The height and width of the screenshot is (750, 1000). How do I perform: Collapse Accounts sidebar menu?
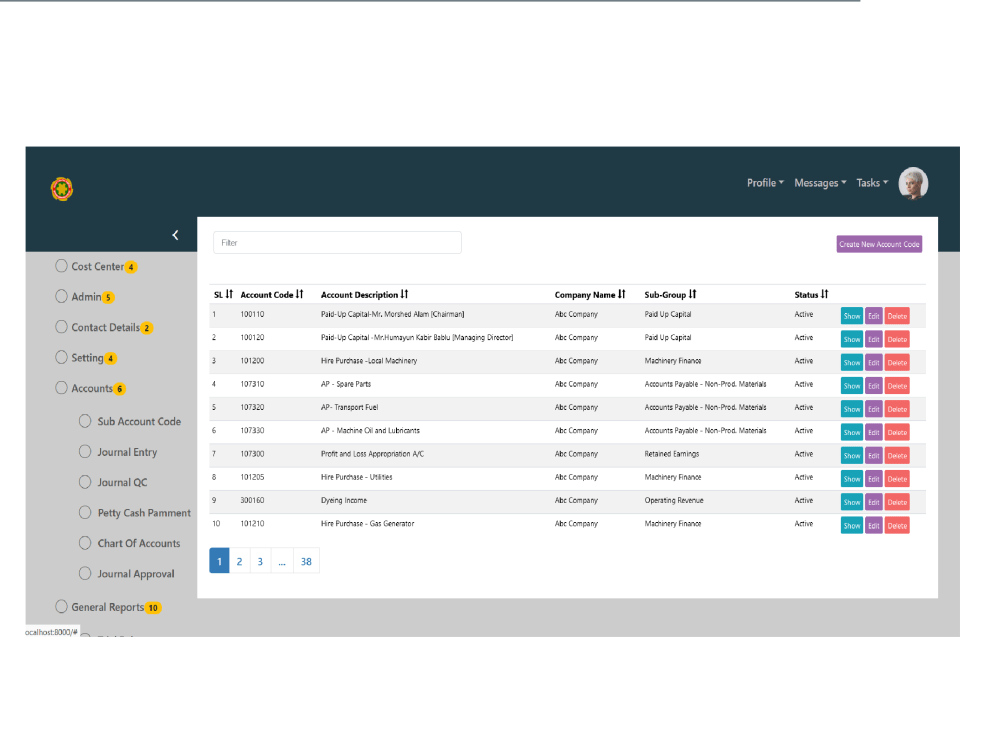91,389
